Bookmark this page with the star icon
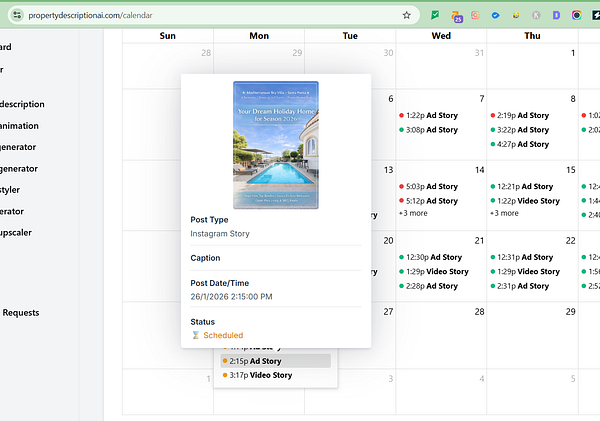Screen dimensions: 600x421 pos(406,15)
